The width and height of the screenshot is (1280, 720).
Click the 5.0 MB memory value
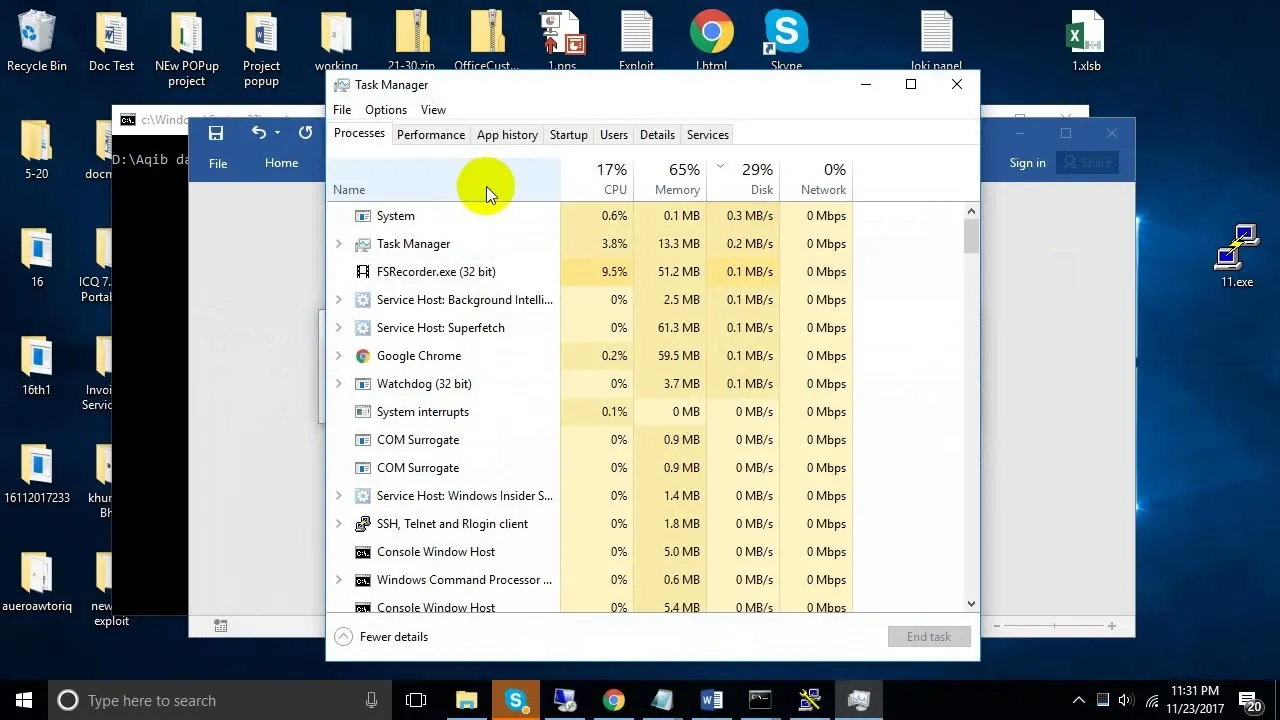point(681,552)
